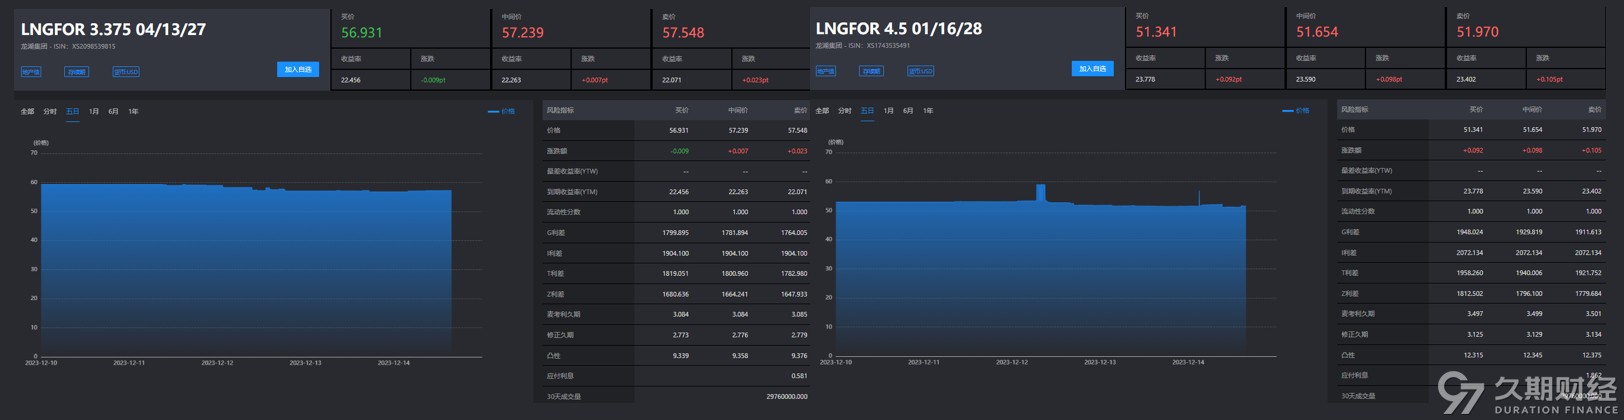Click the LNGFOR 4.5 01/16/28 bond title

899,29
